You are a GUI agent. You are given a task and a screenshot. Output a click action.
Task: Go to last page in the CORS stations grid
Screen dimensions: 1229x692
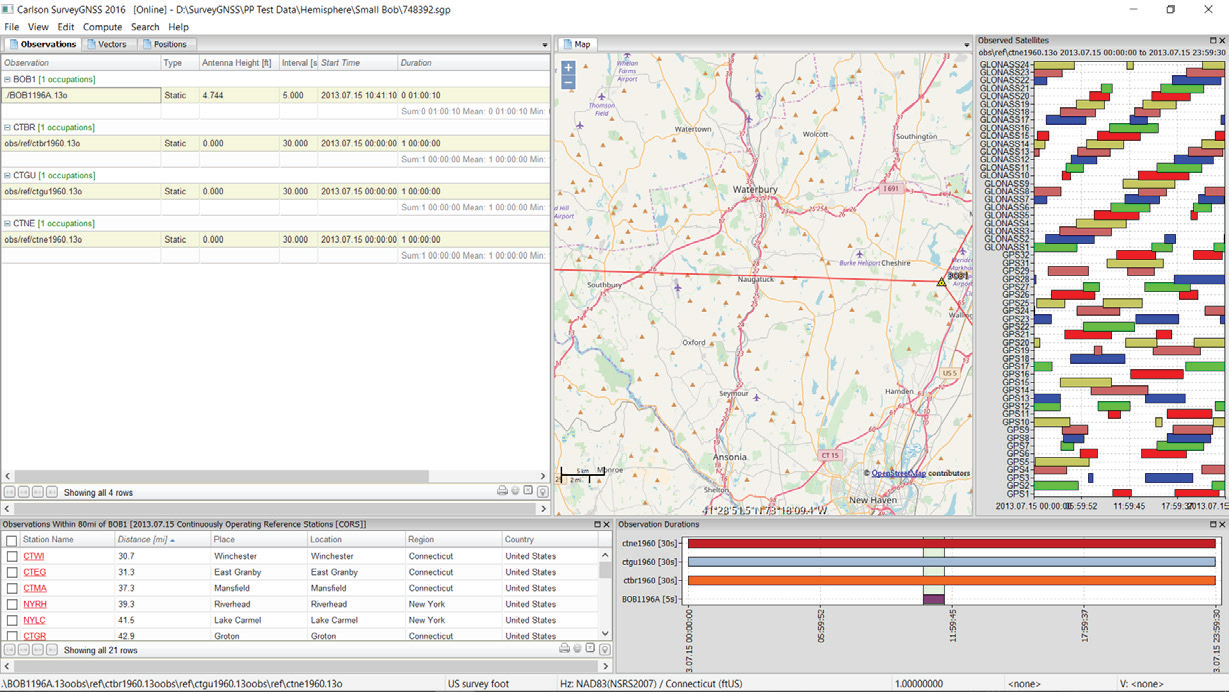[51, 650]
